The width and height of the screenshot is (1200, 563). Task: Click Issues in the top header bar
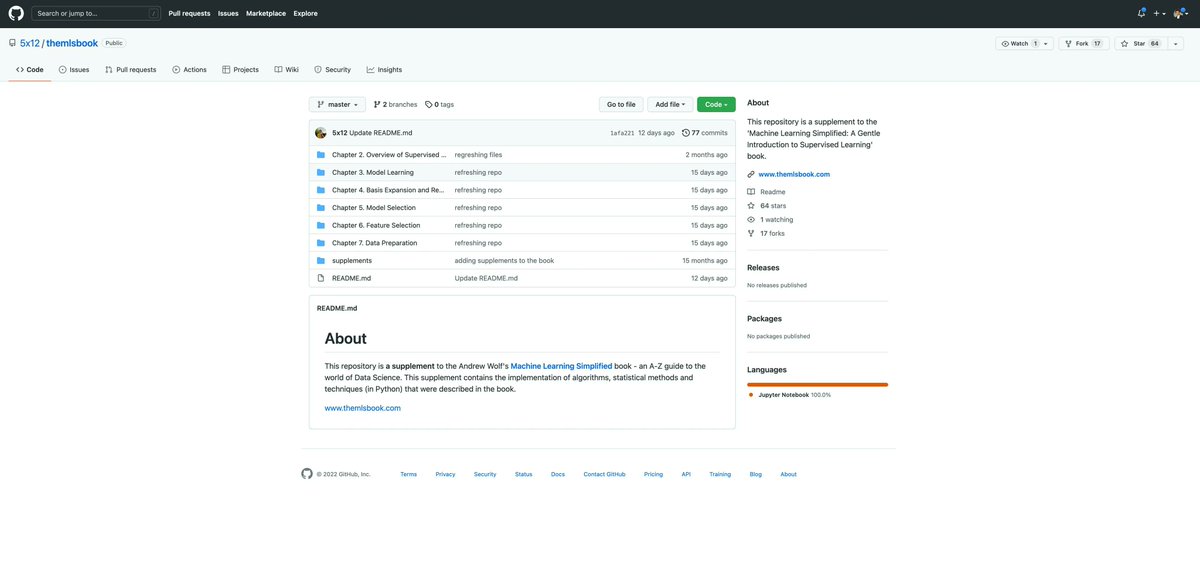[228, 13]
